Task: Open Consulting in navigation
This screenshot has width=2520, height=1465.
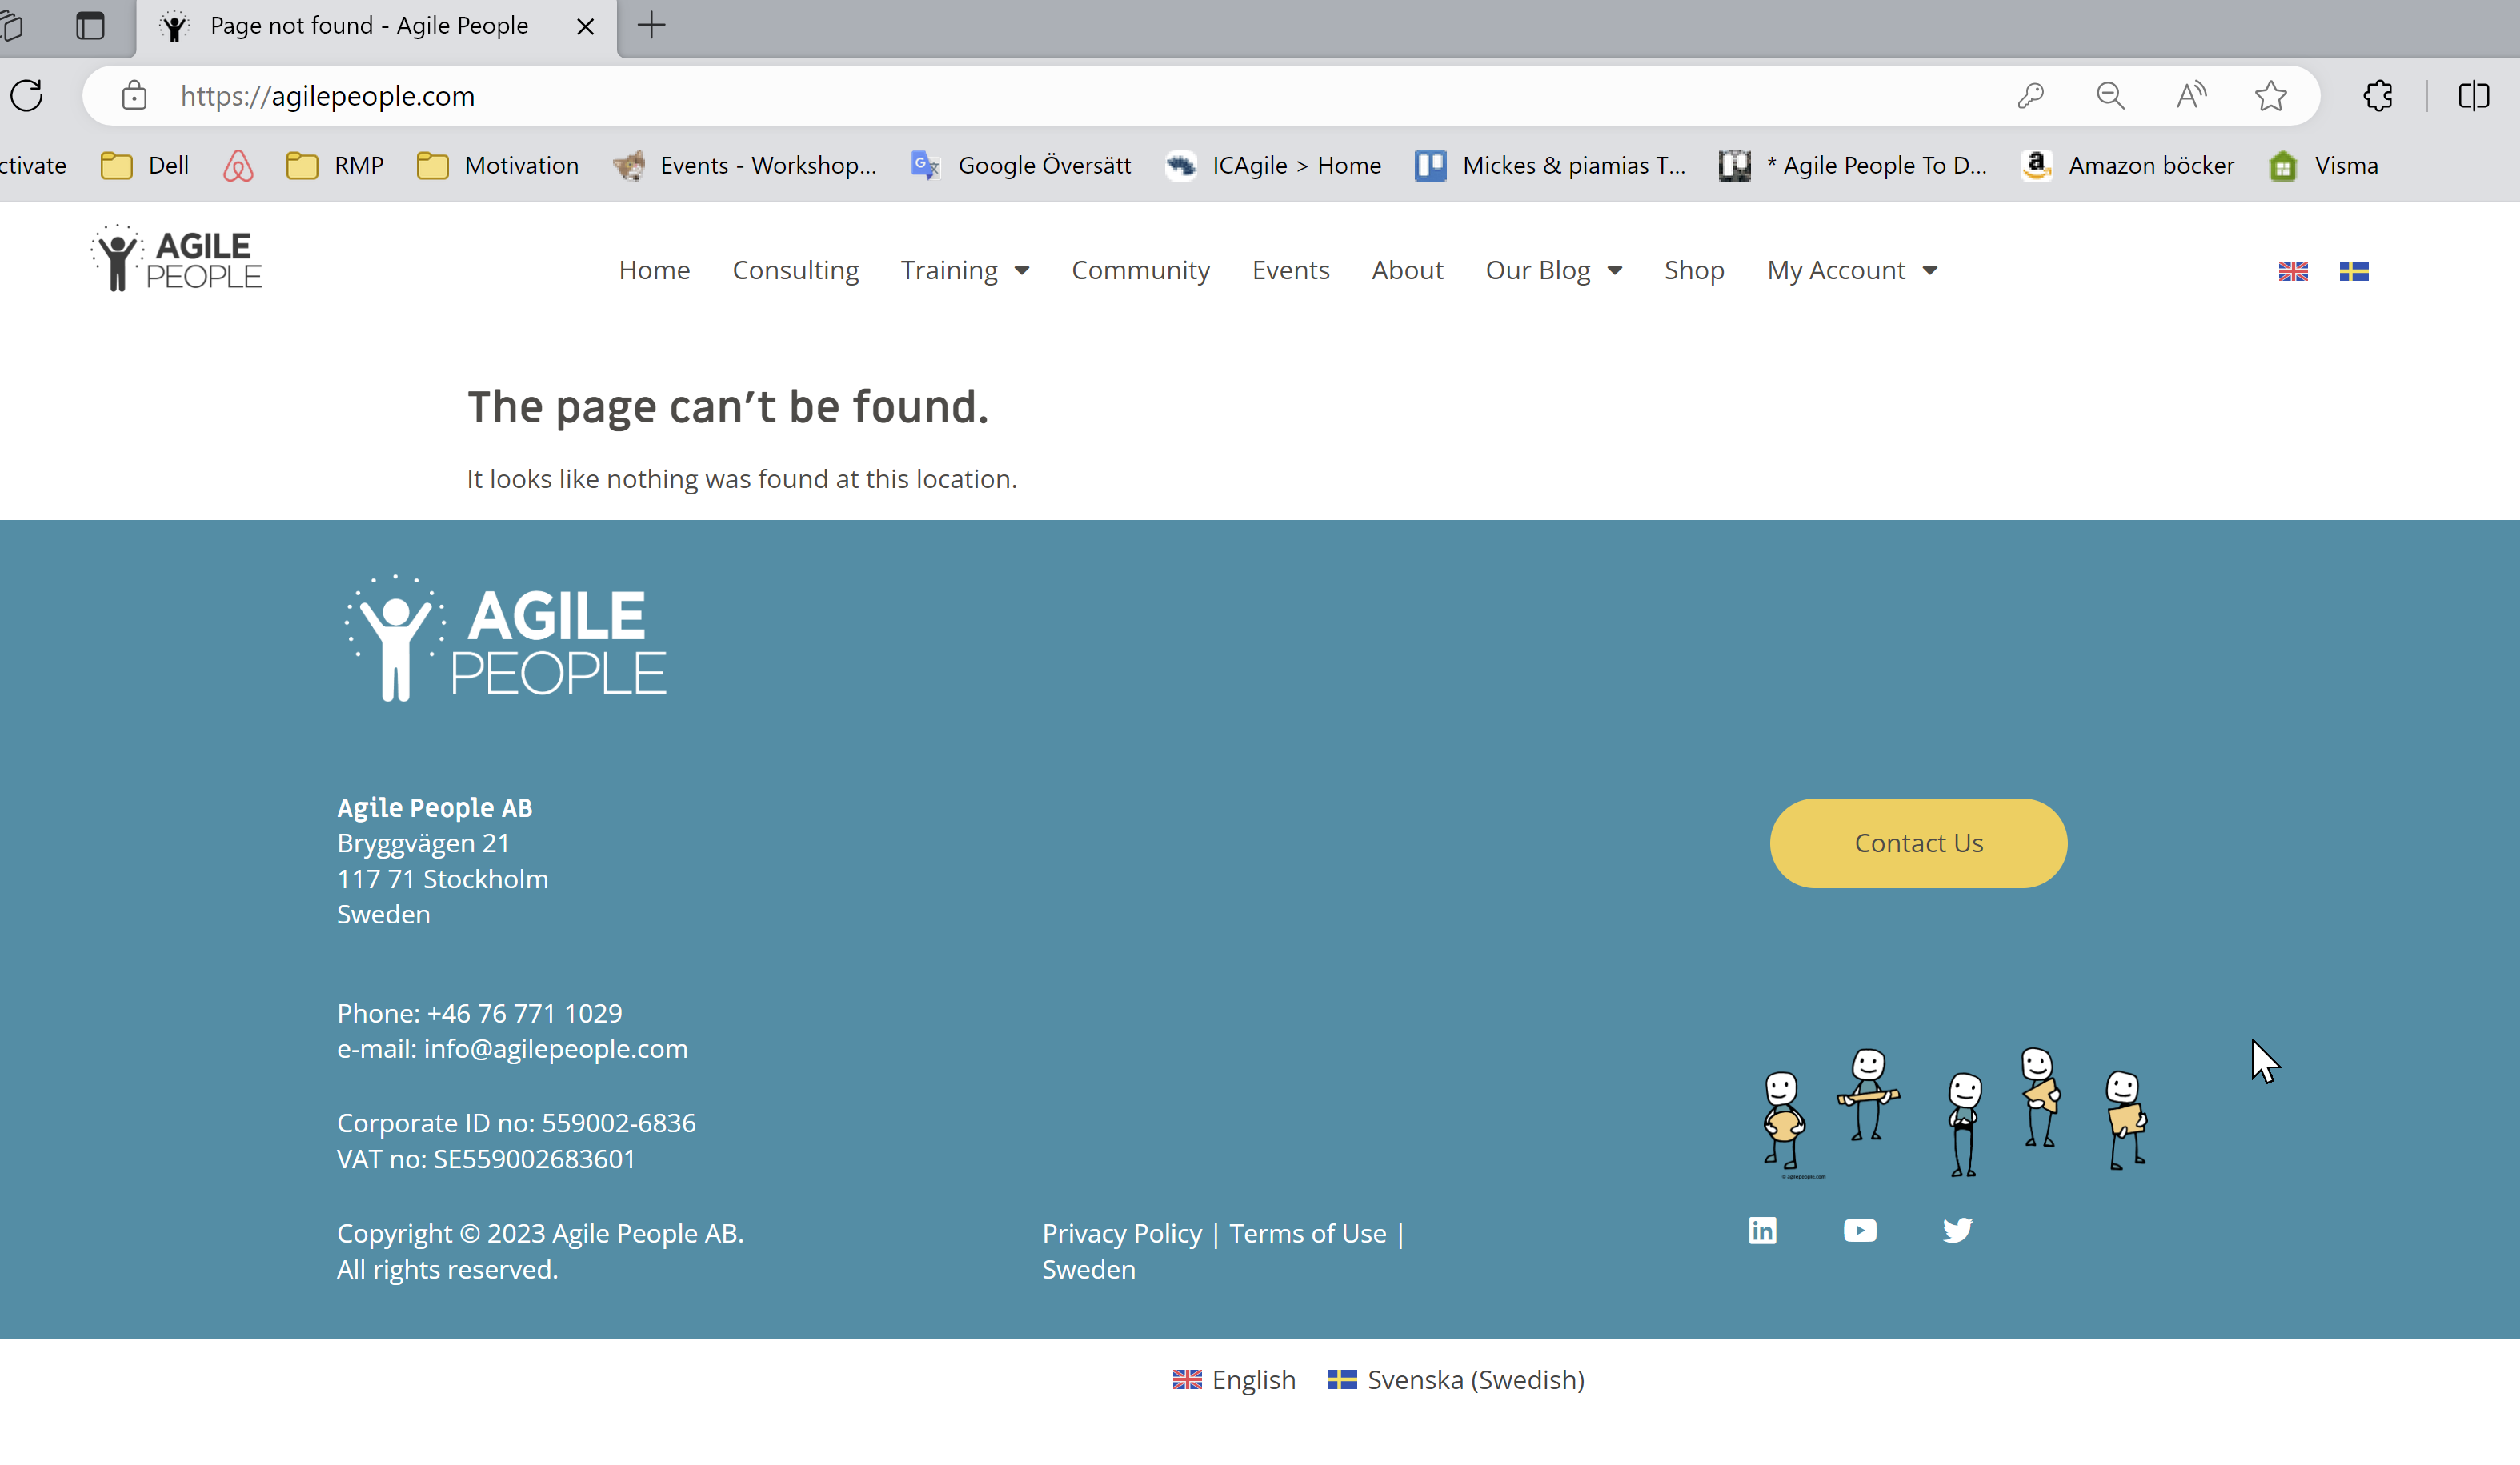Action: coord(795,270)
